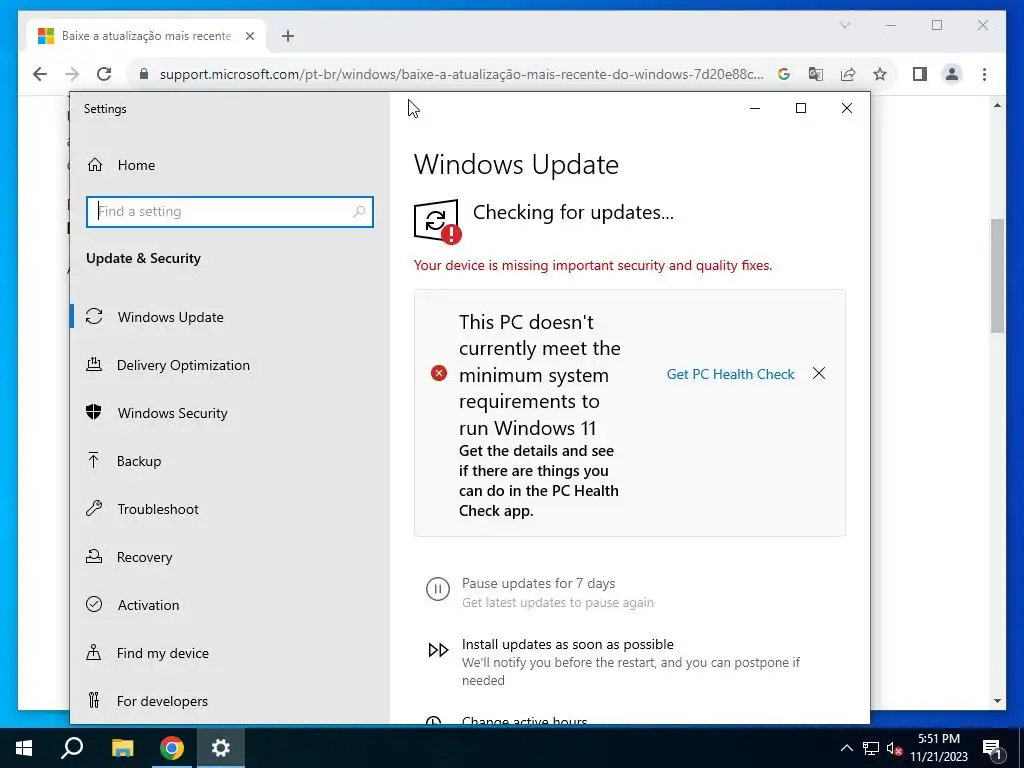Image resolution: width=1024 pixels, height=768 pixels.
Task: Click the Windows Security shield icon
Action: pyautogui.click(x=94, y=411)
